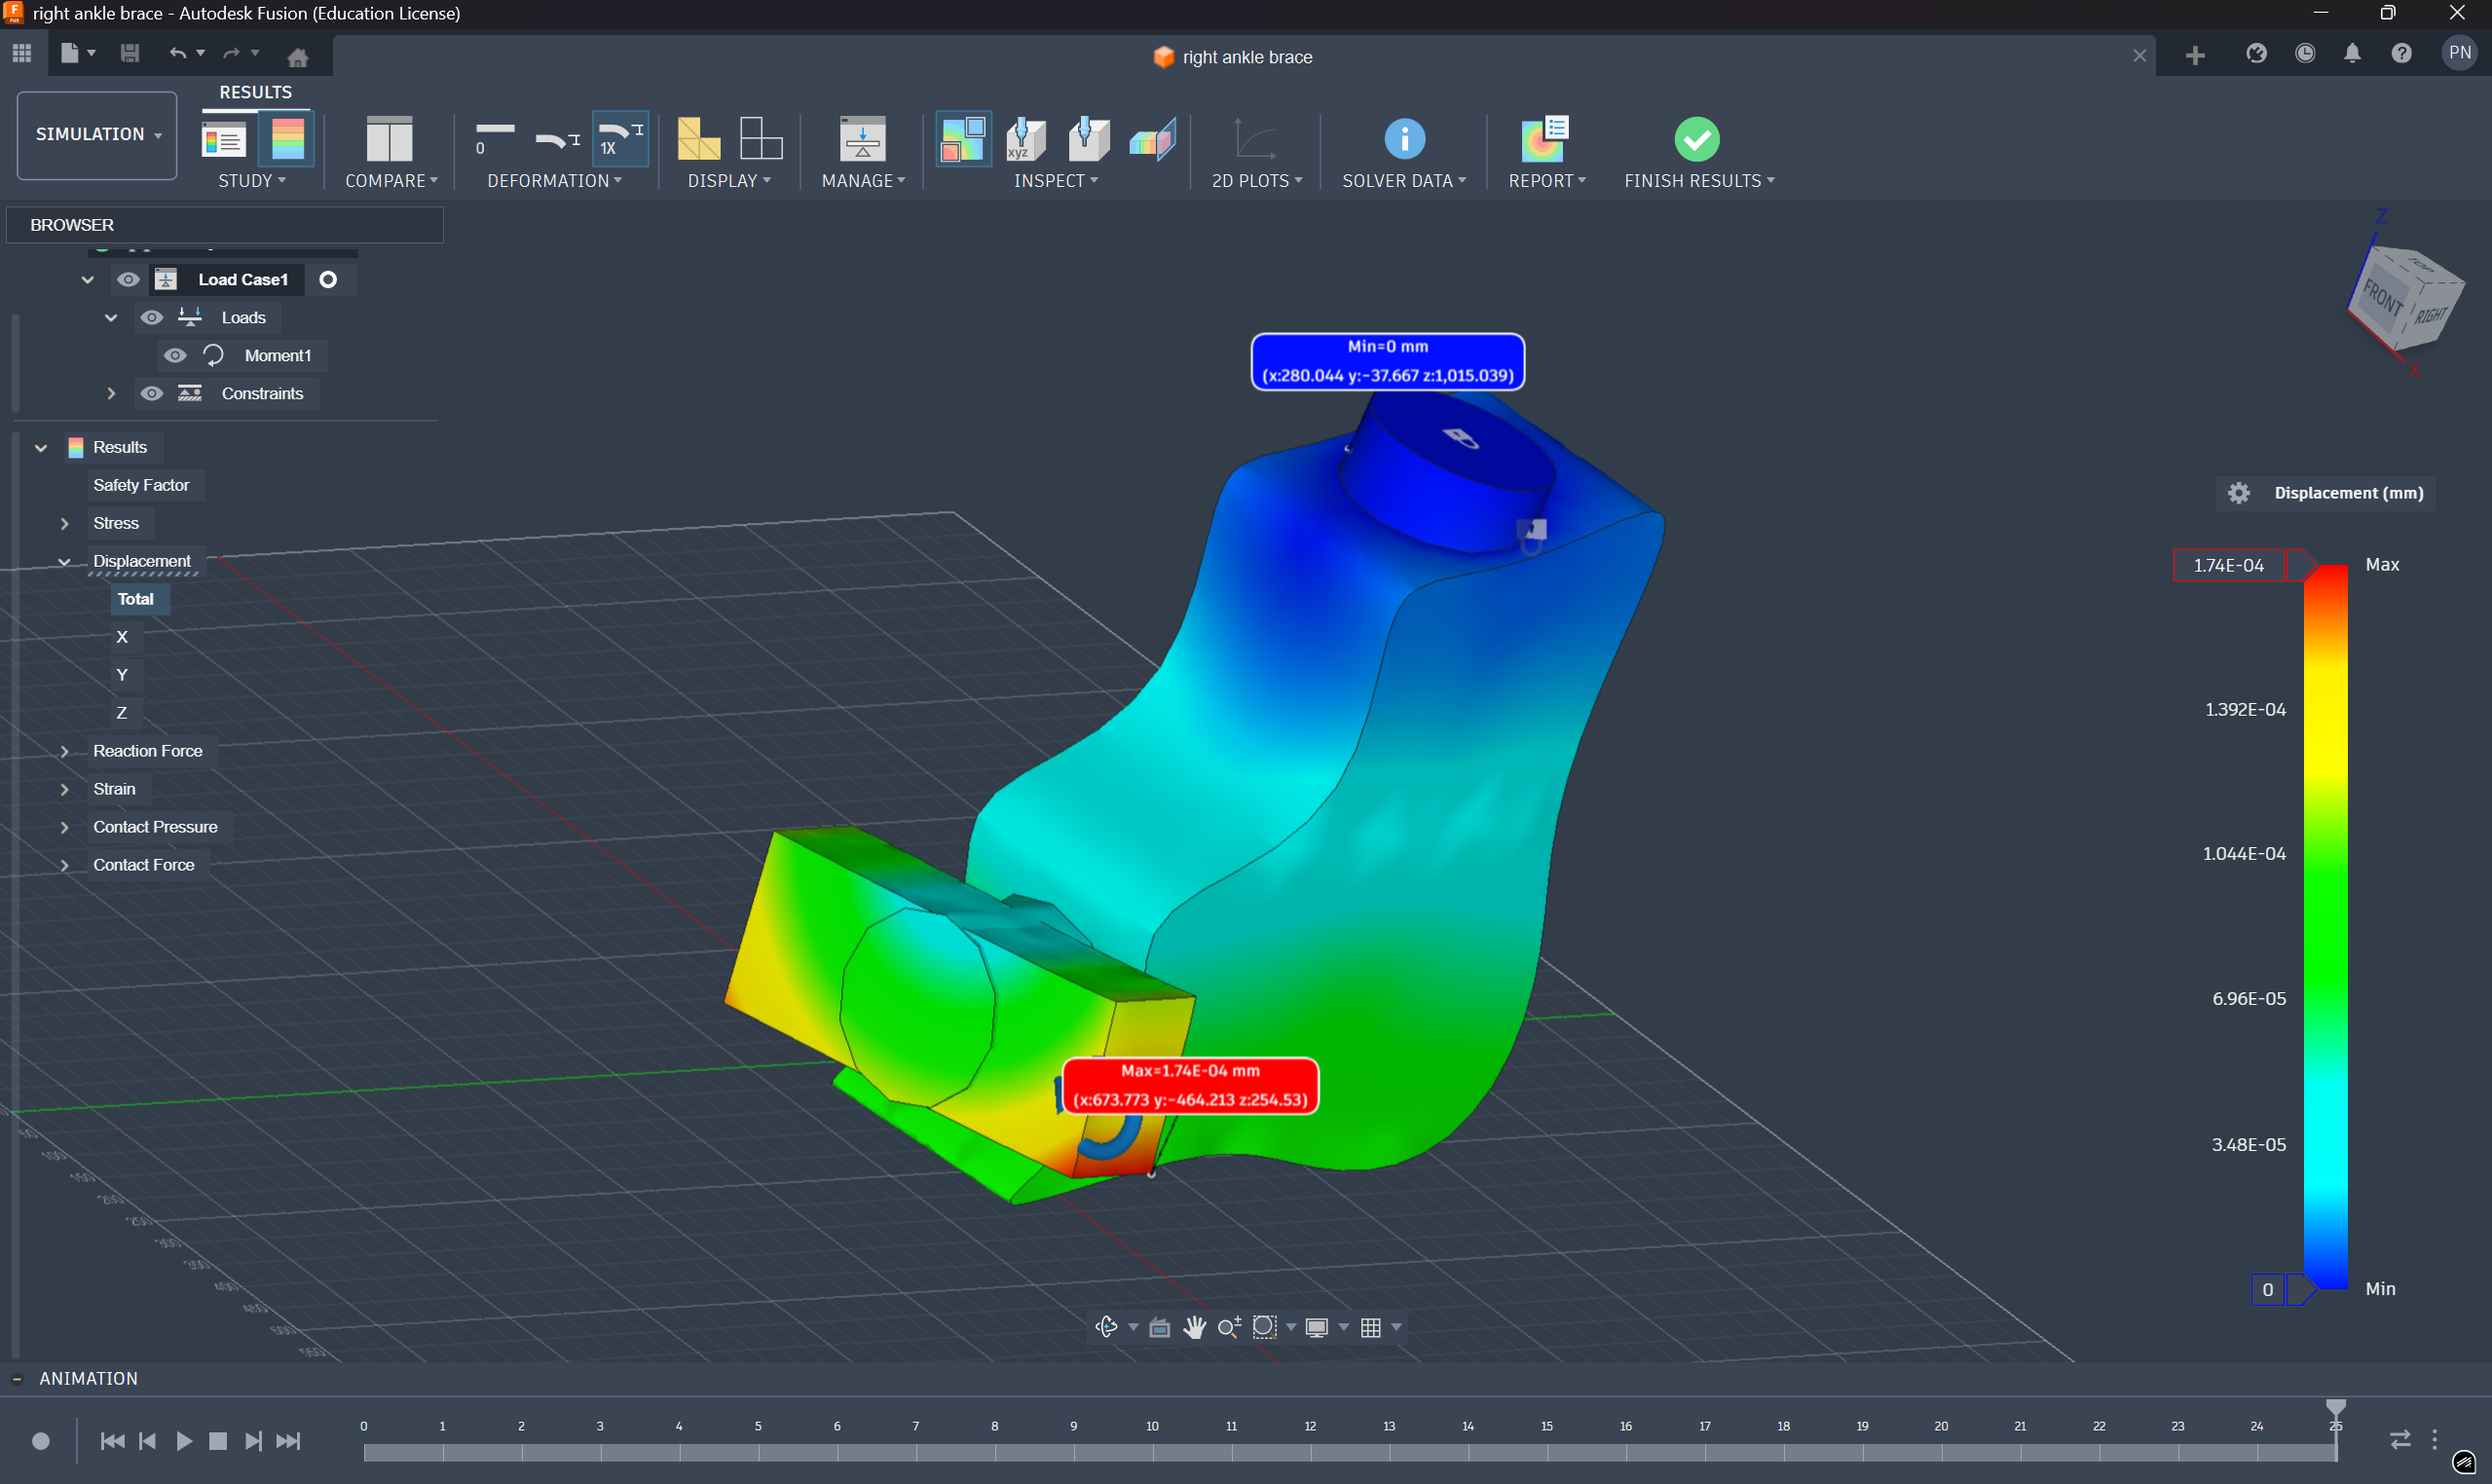The image size is (2492, 1484).
Task: Expand the Reaction Force node
Action: [64, 751]
